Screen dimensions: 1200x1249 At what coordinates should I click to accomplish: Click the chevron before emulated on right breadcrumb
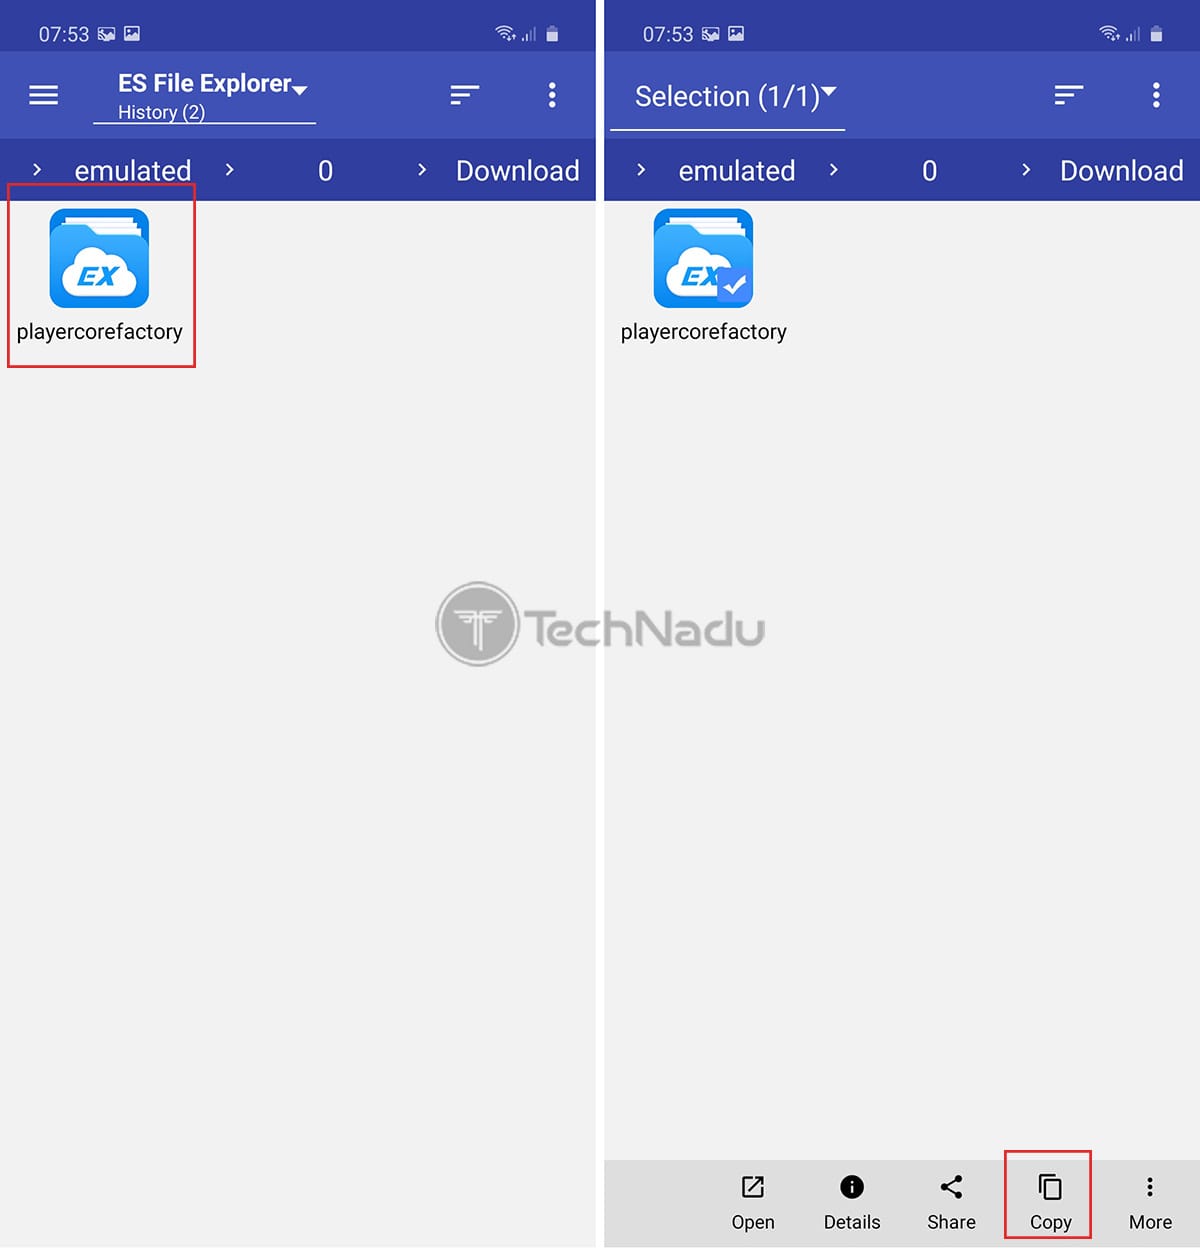point(641,170)
